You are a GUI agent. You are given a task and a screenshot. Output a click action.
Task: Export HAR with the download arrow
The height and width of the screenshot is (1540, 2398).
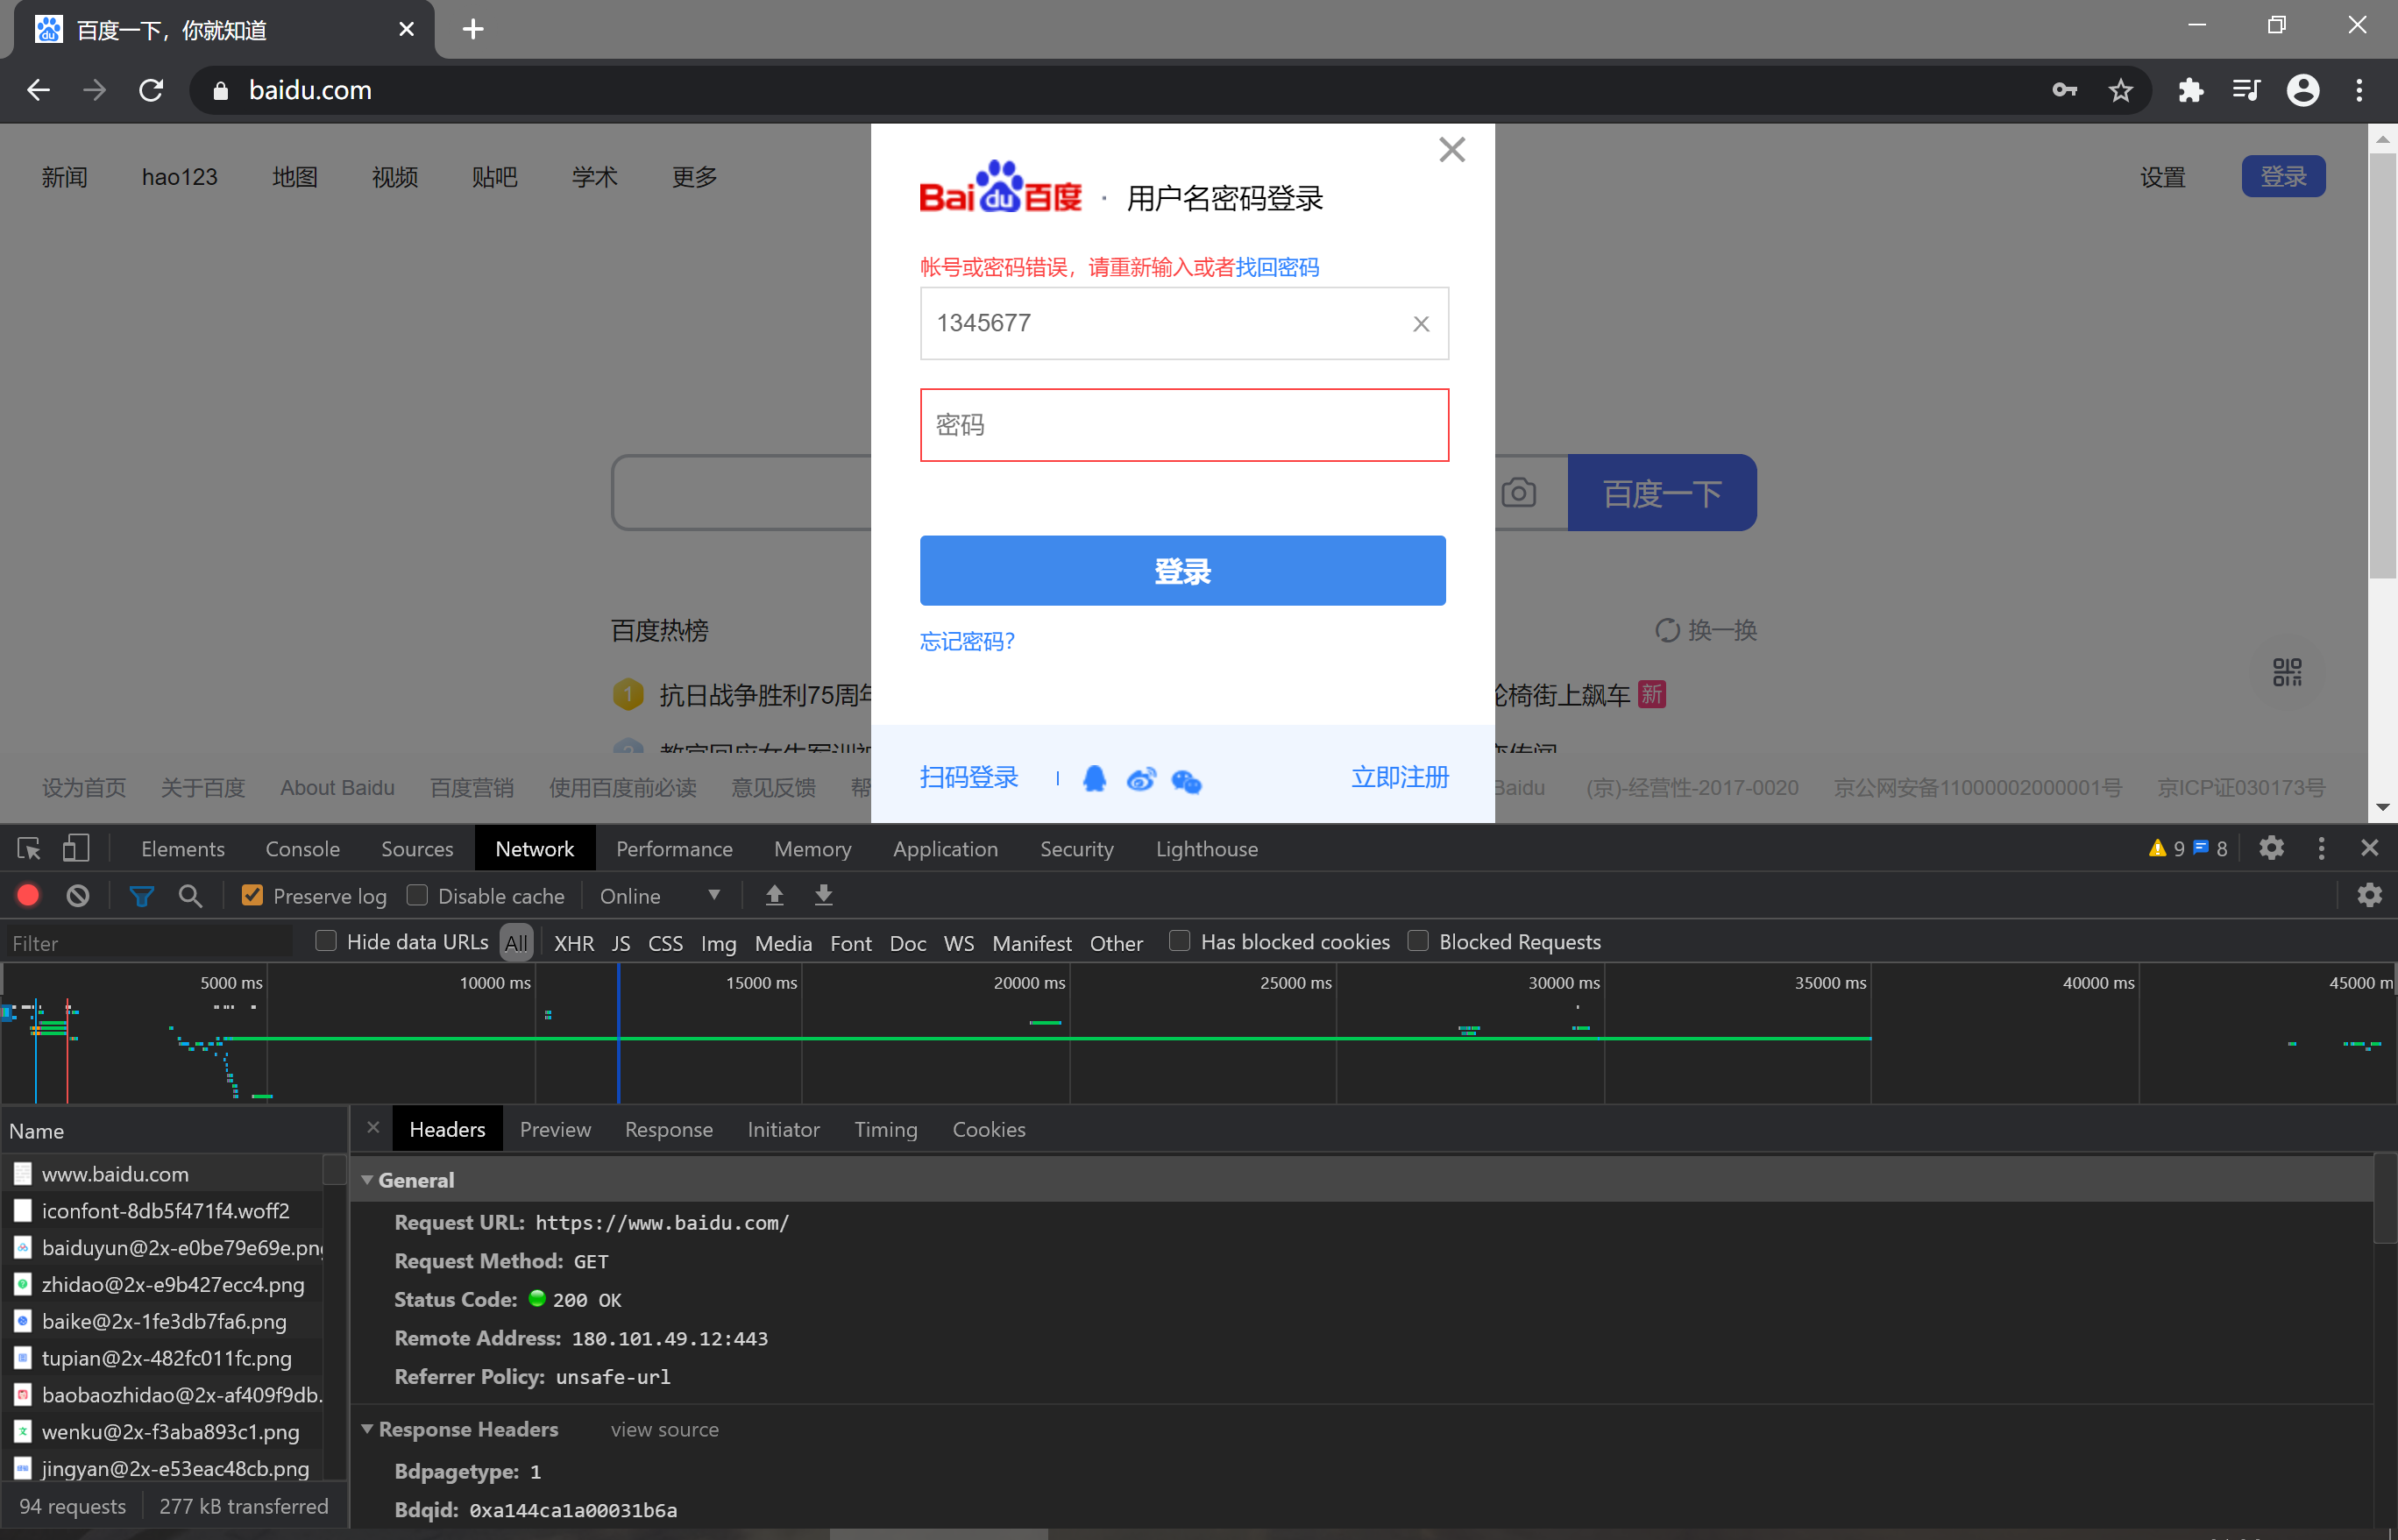pos(823,895)
